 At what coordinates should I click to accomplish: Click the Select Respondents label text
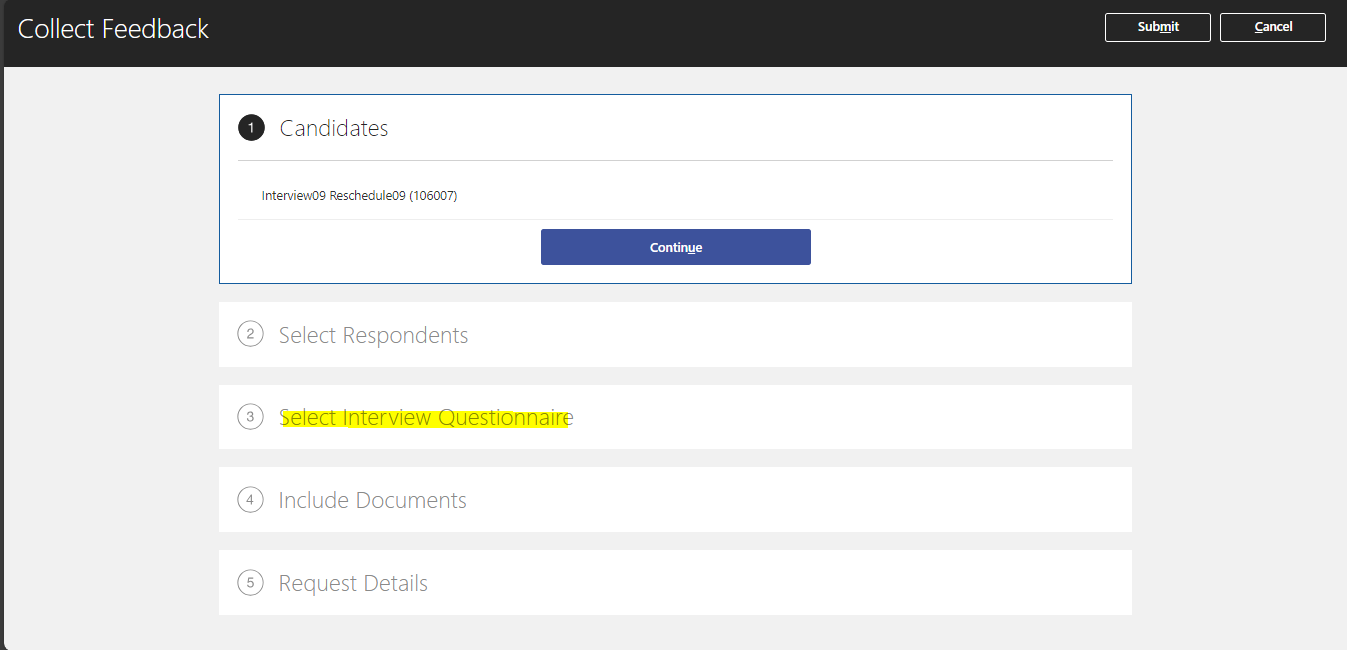(373, 335)
